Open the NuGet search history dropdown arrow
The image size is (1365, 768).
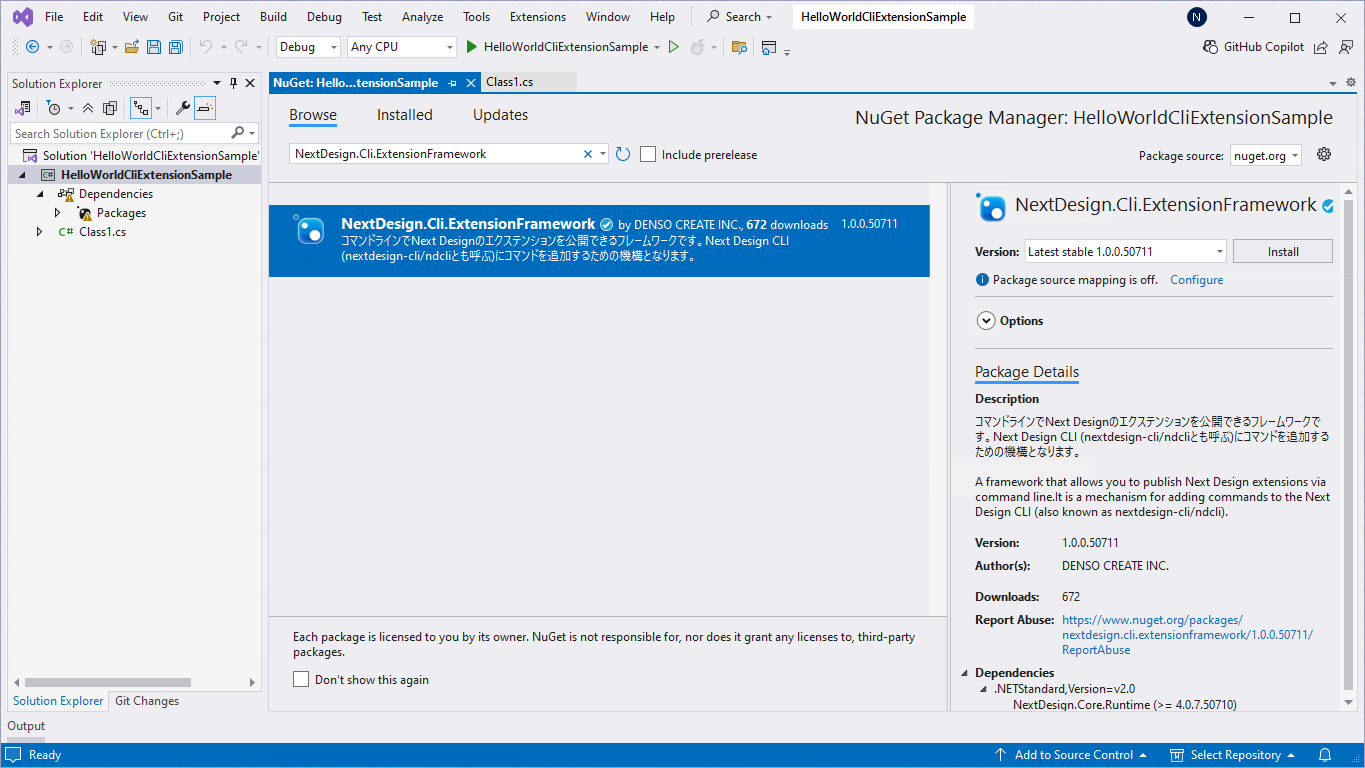[x=602, y=154]
